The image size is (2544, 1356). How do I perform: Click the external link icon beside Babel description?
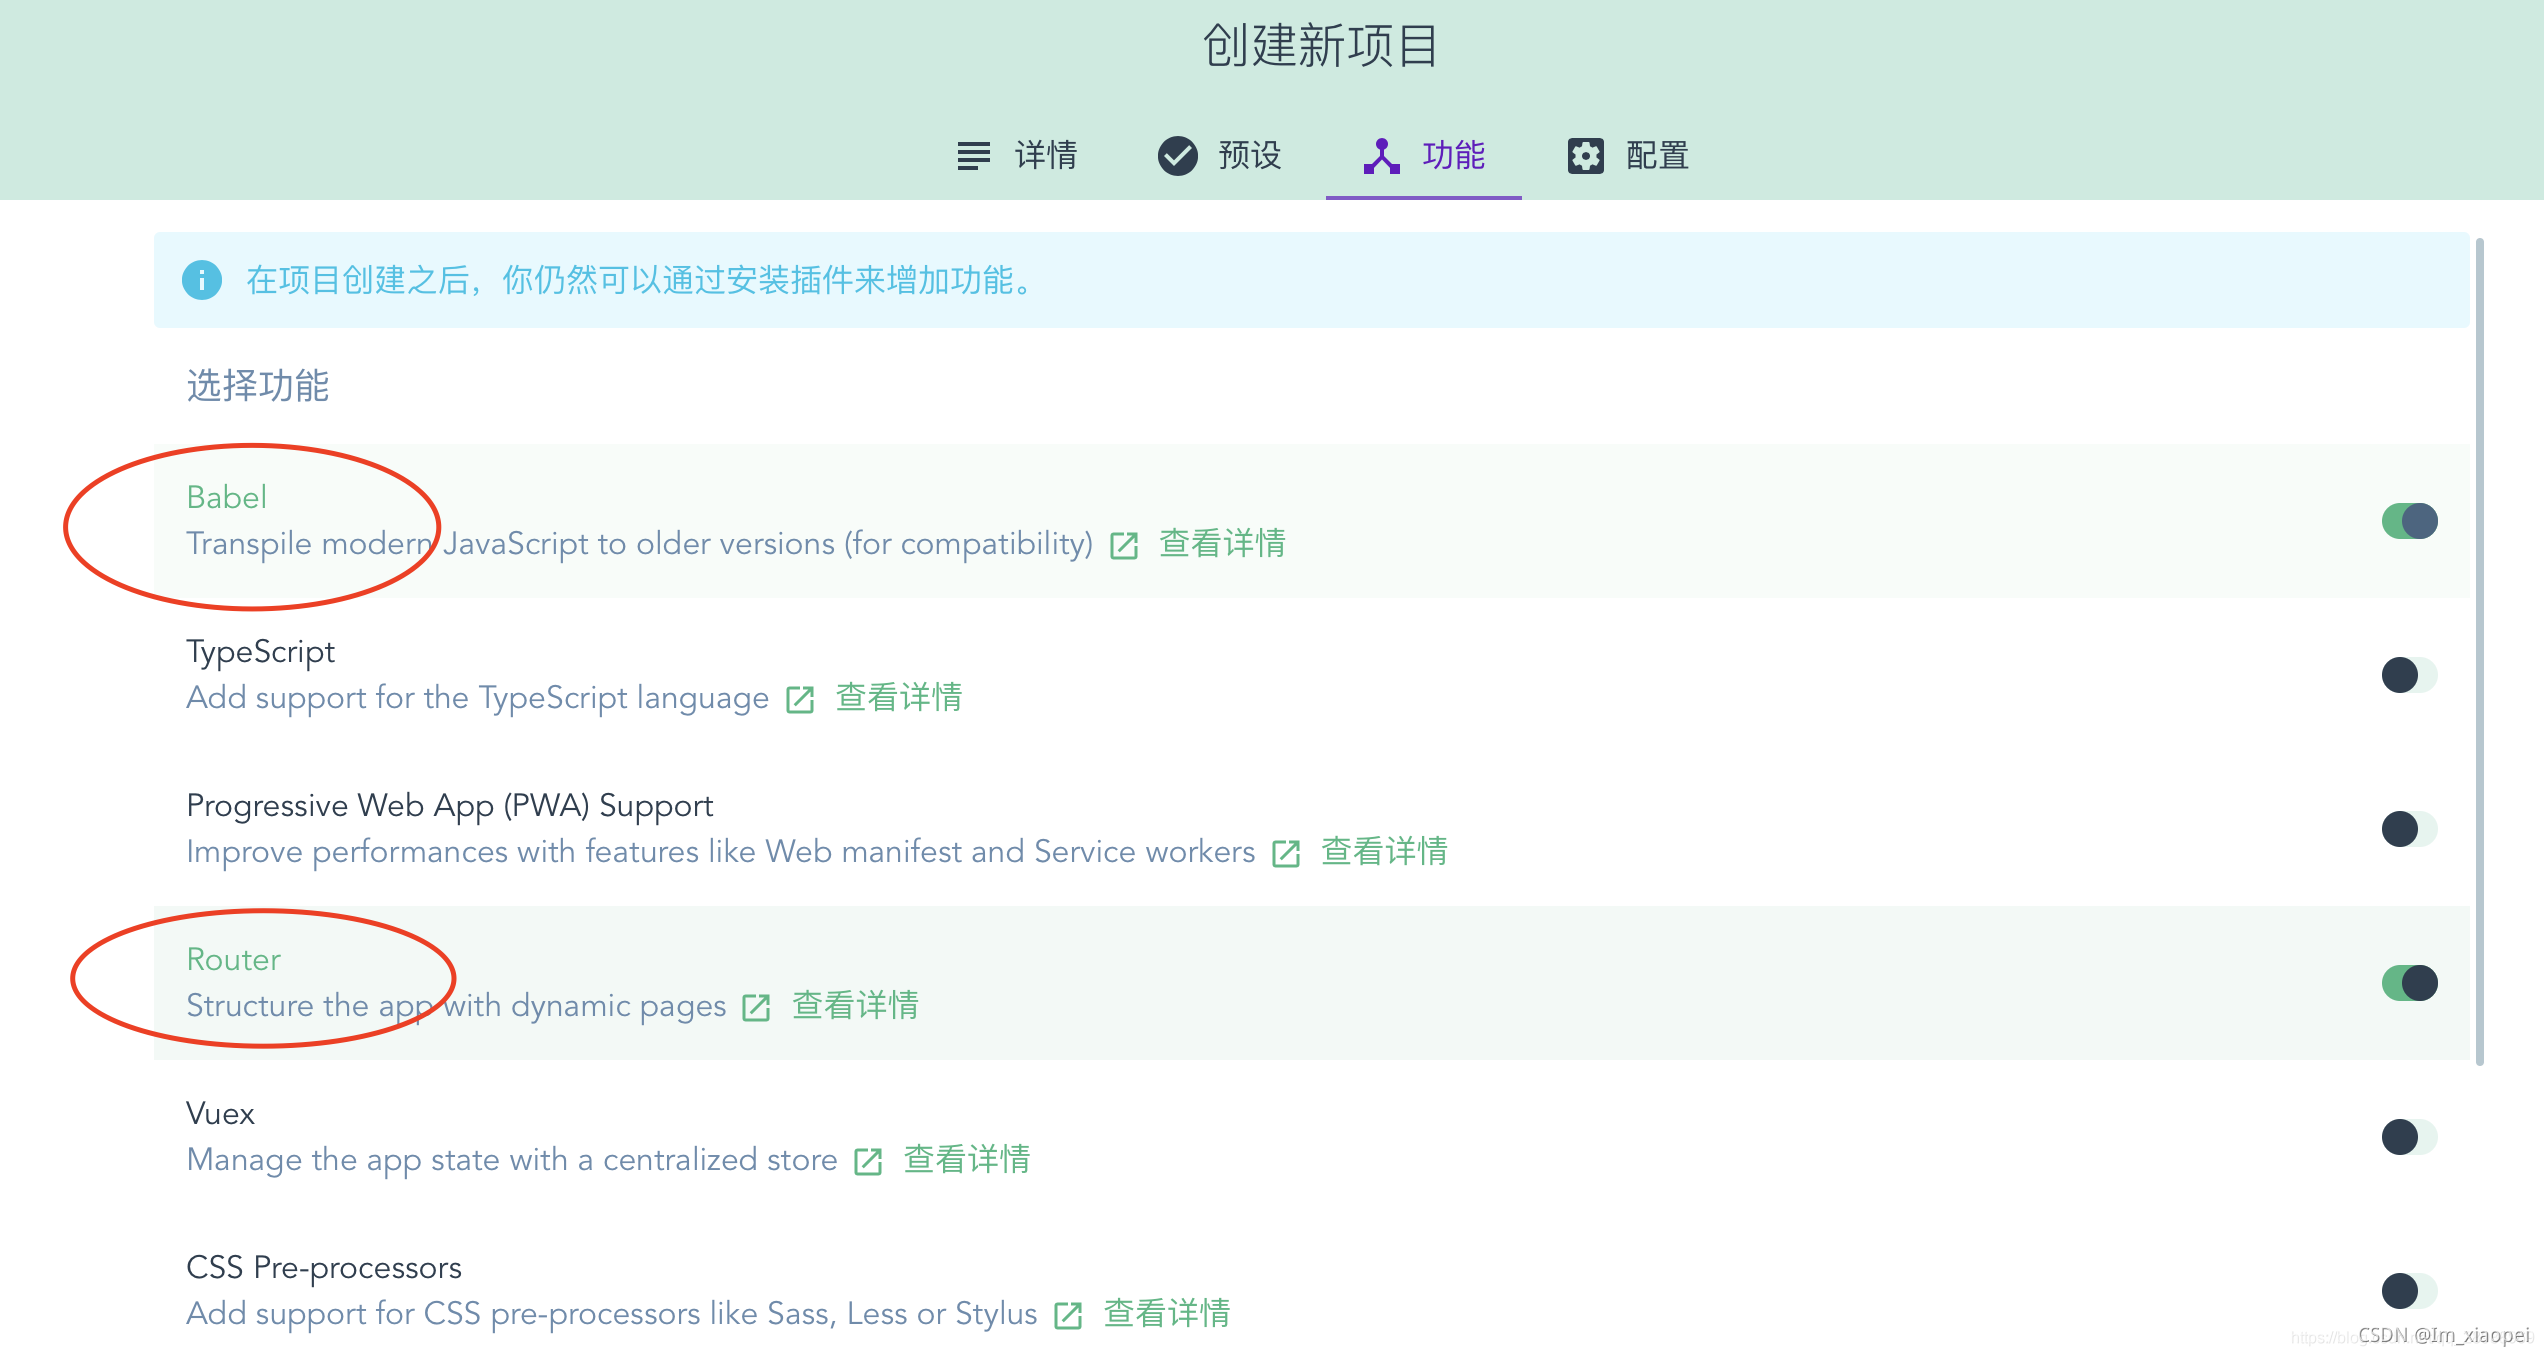click(1124, 545)
